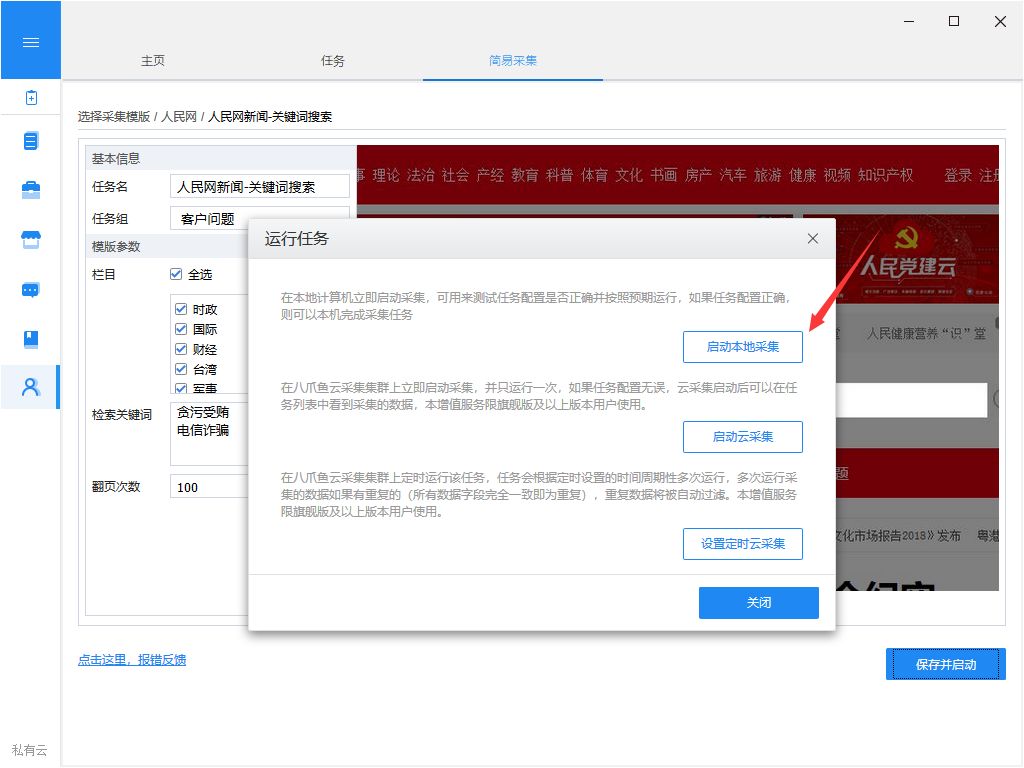
Task: Open the chat messages icon
Action: [31, 290]
